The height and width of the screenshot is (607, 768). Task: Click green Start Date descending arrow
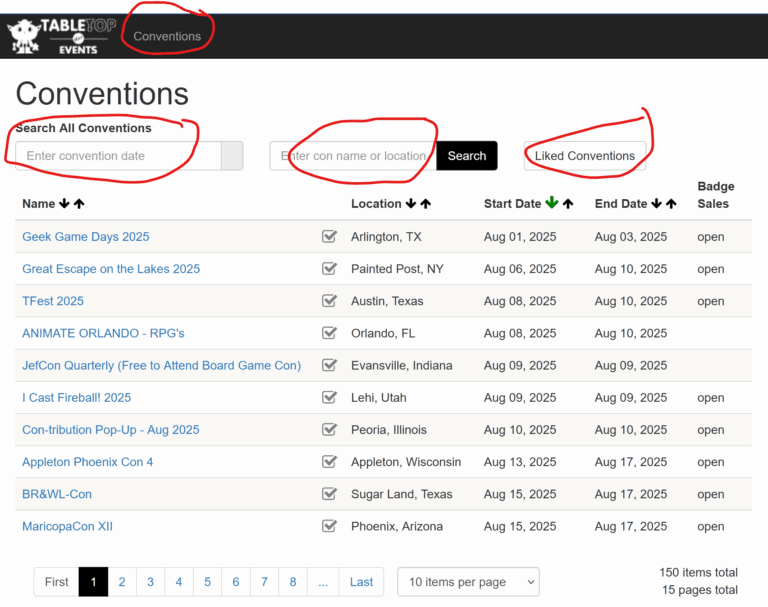(x=551, y=204)
